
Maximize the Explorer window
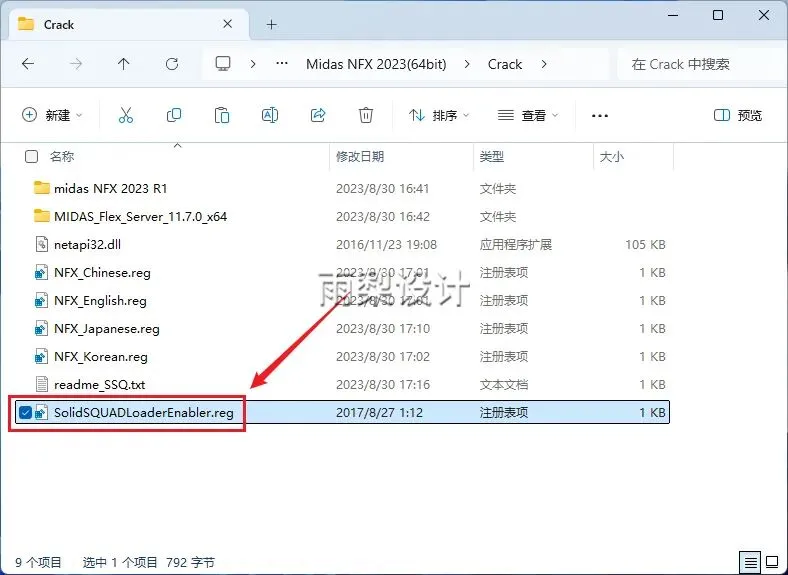point(718,15)
